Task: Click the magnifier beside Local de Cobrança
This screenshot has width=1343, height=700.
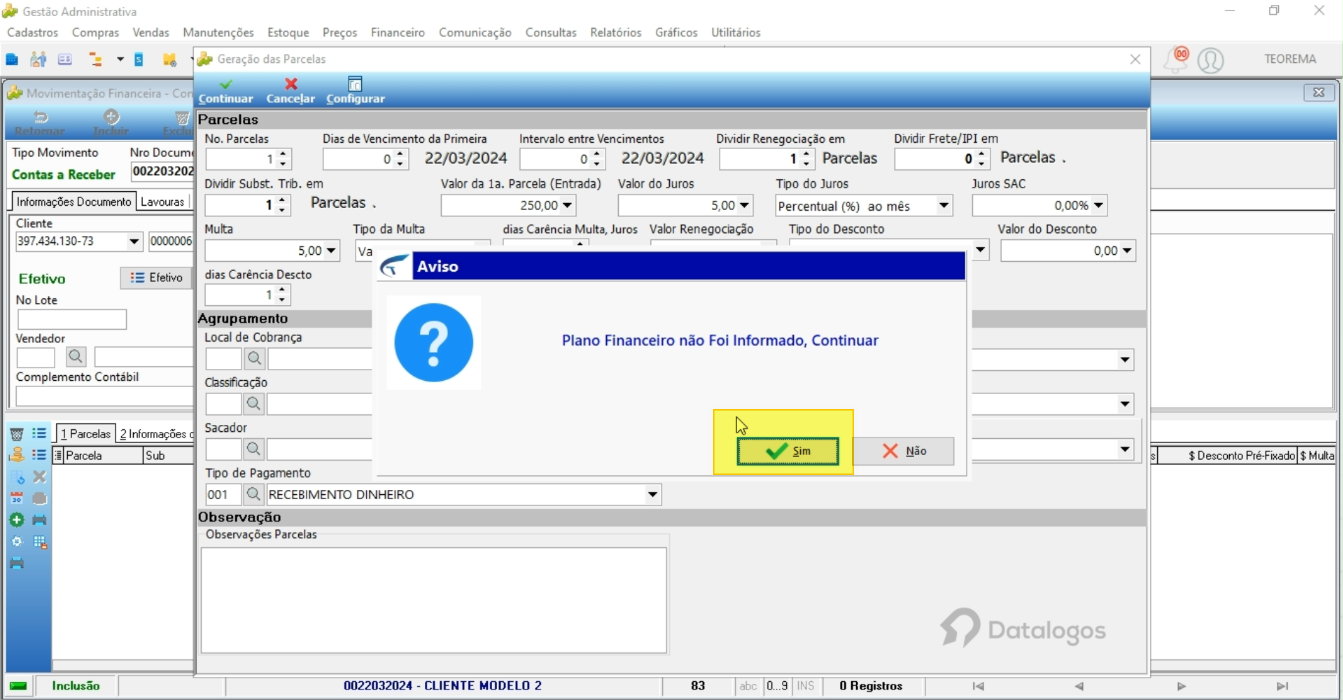Action: click(255, 358)
